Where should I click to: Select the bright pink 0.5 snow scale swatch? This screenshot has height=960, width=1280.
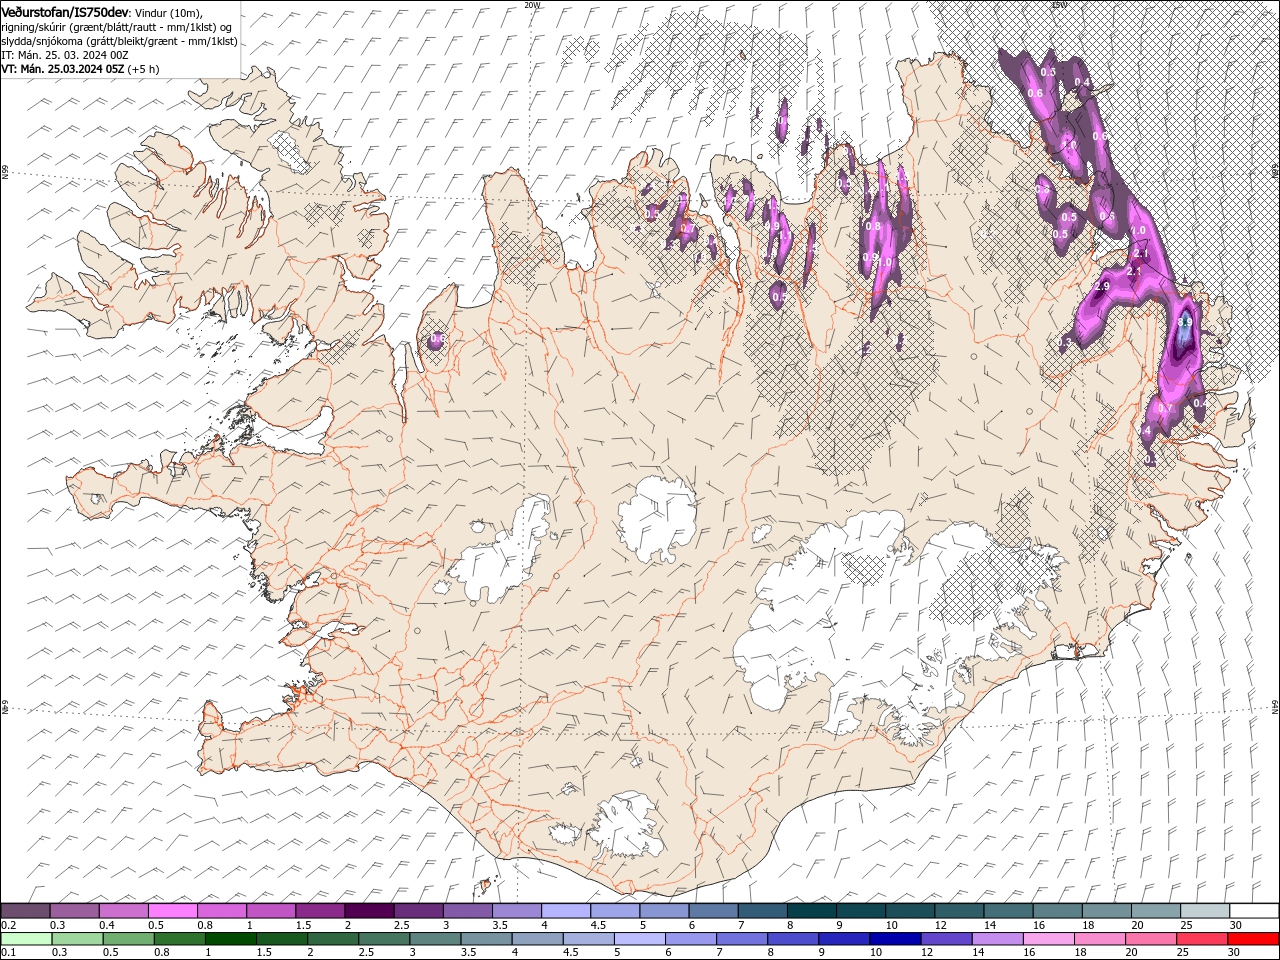tap(173, 911)
